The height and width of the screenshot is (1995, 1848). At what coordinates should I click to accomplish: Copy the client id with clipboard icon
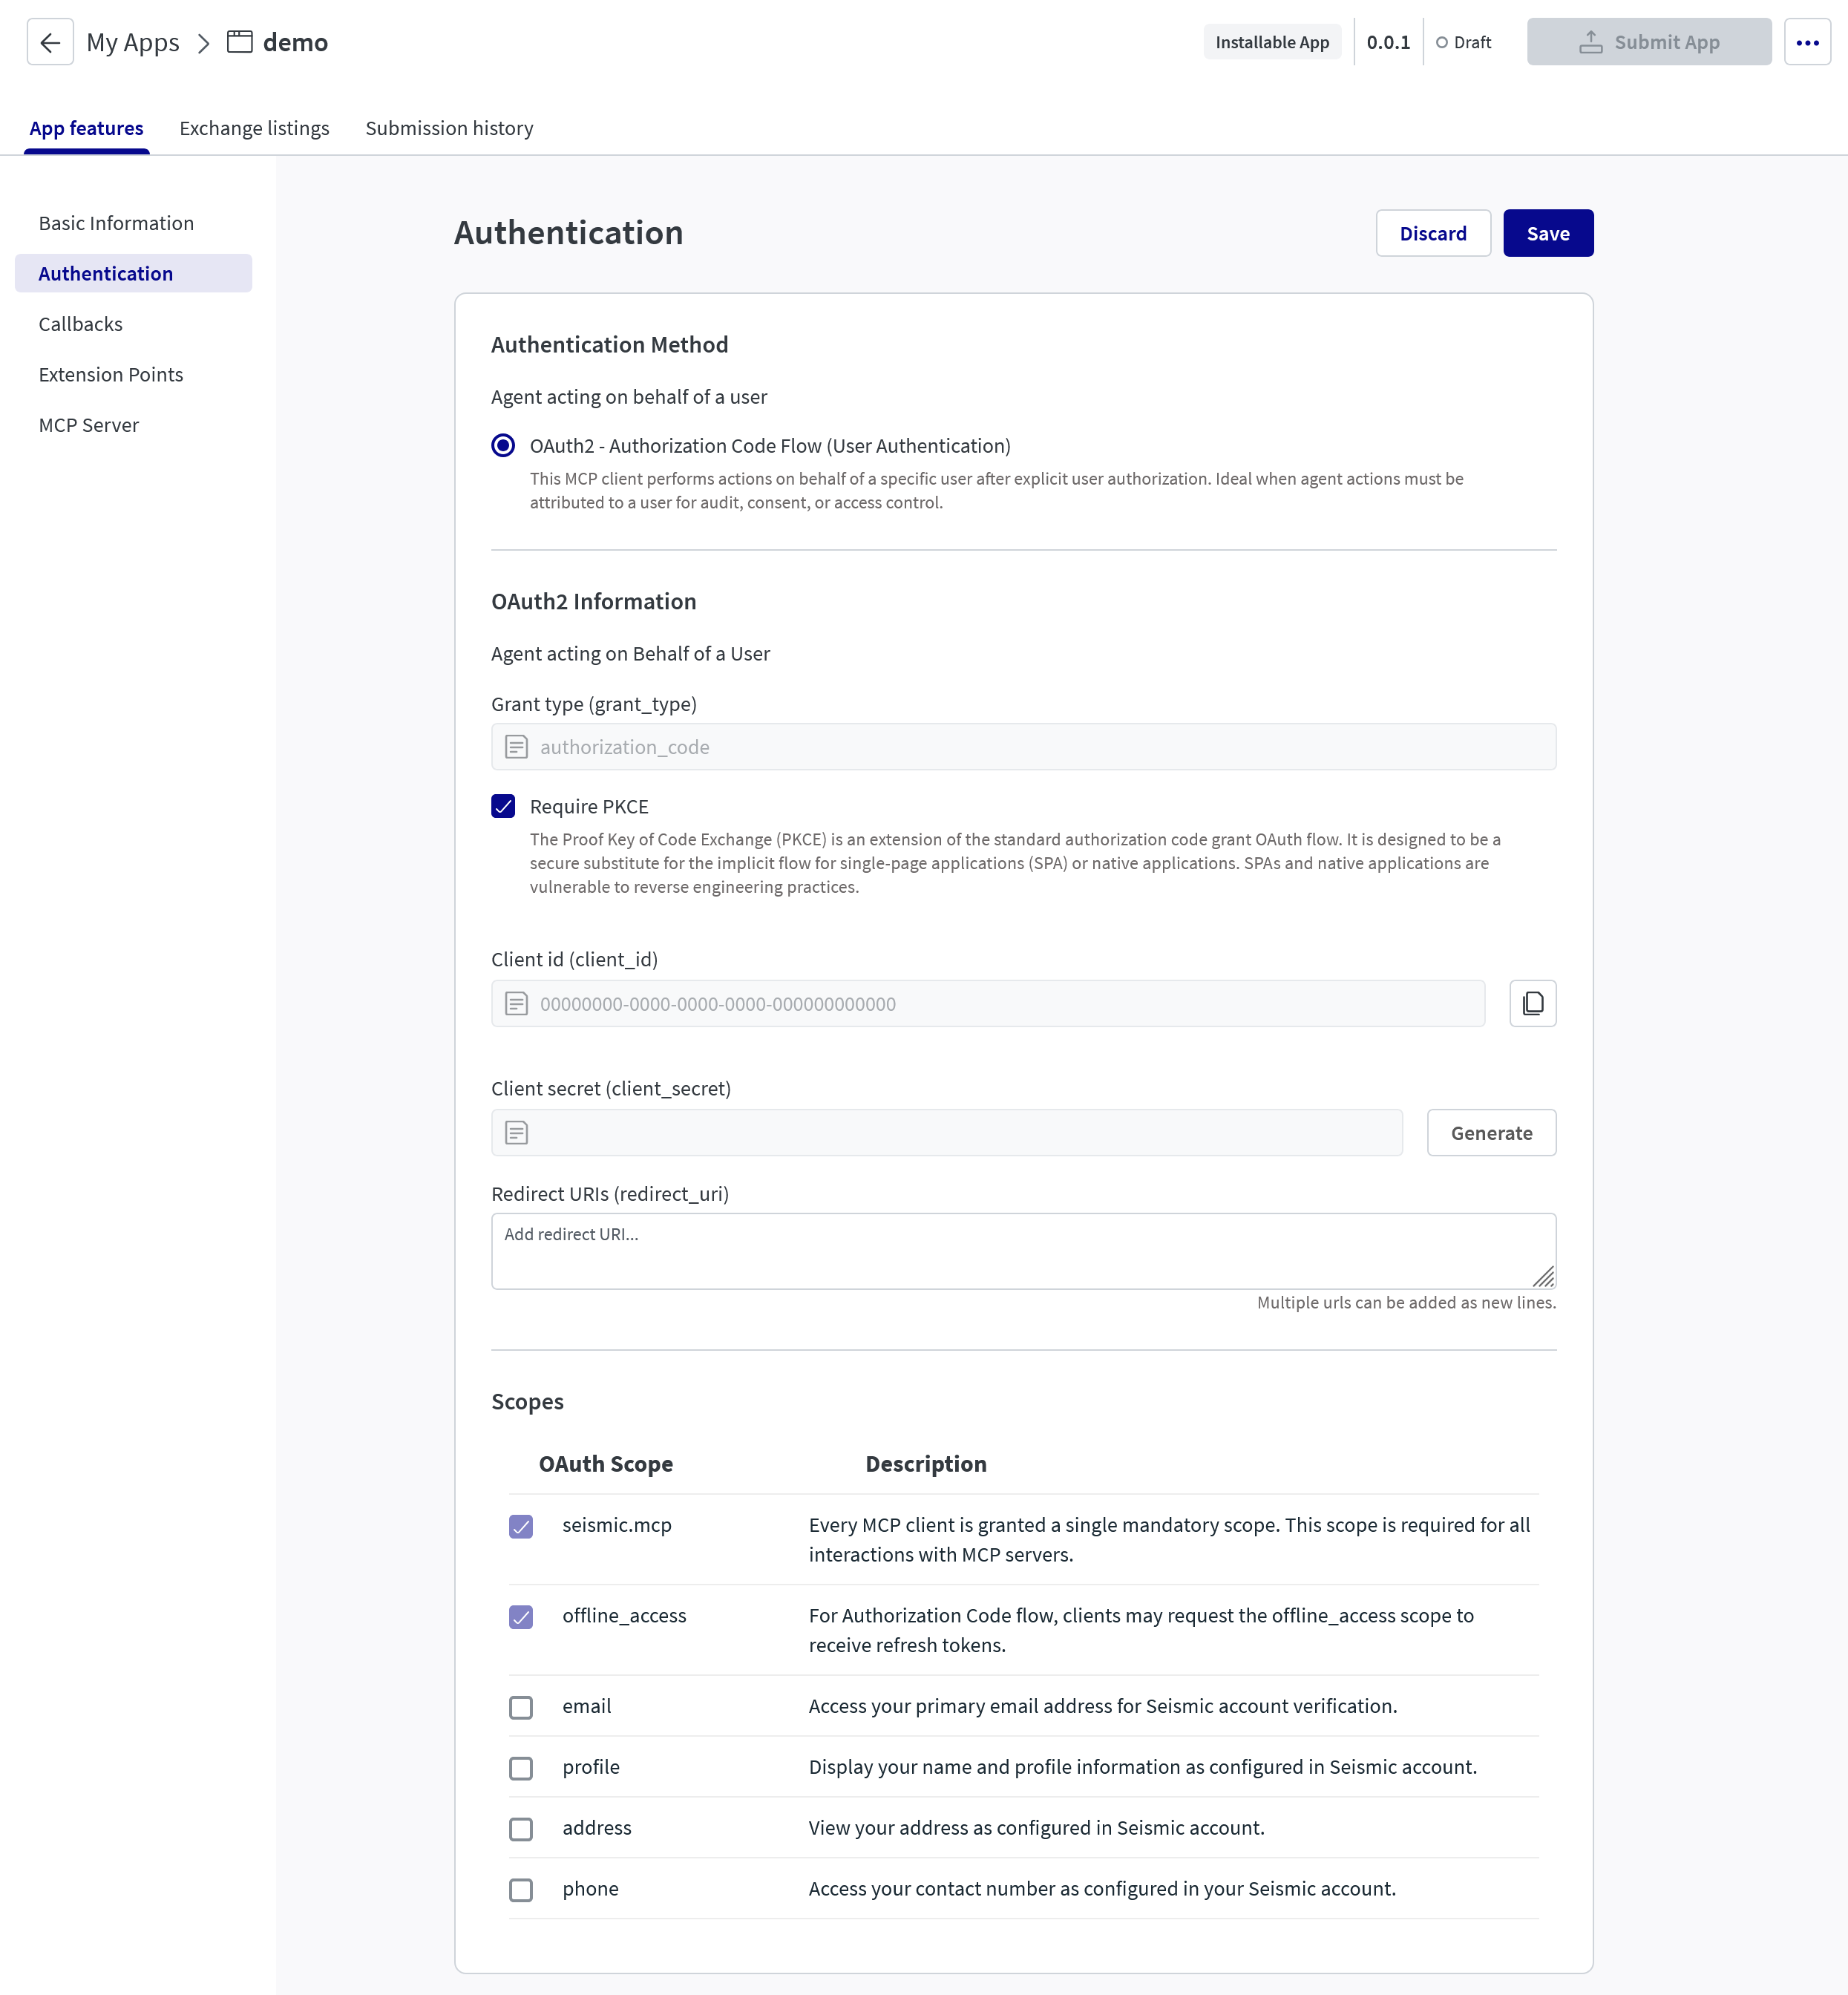(1532, 1003)
